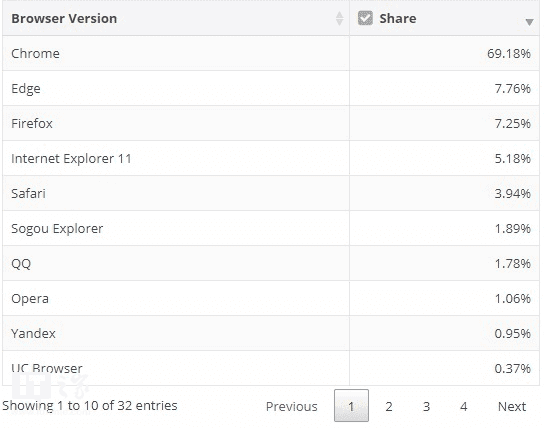The width and height of the screenshot is (544, 428).
Task: Click the Browser Version header
Action: (x=64, y=18)
